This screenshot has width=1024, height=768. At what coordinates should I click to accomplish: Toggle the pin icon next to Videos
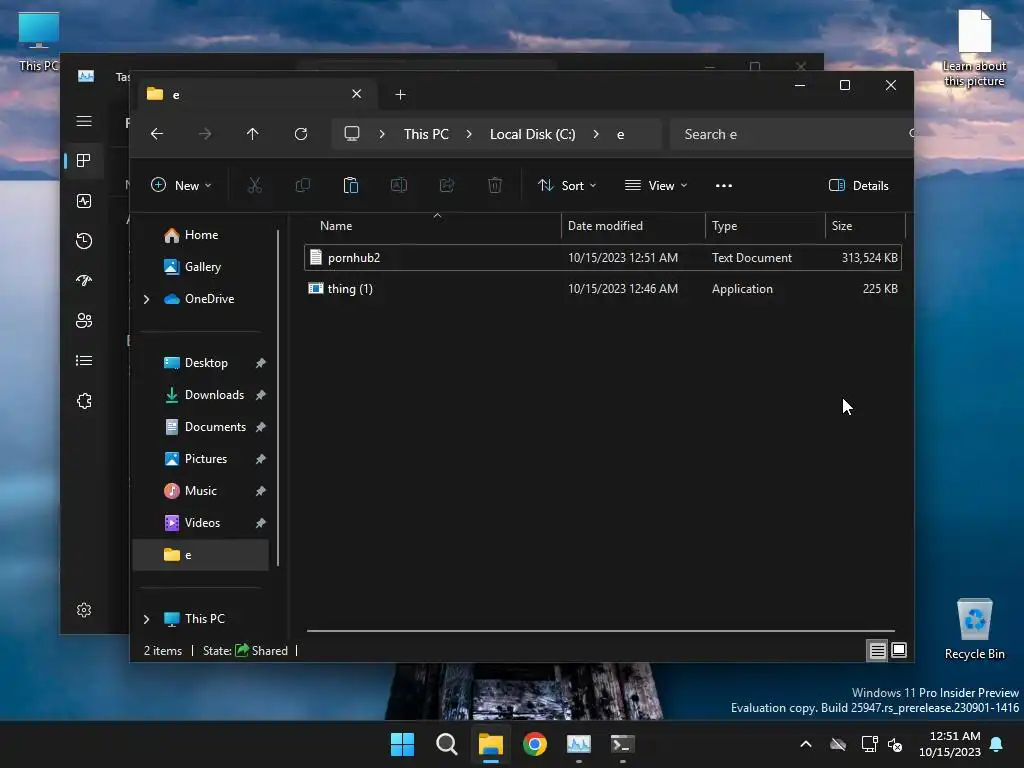point(261,523)
